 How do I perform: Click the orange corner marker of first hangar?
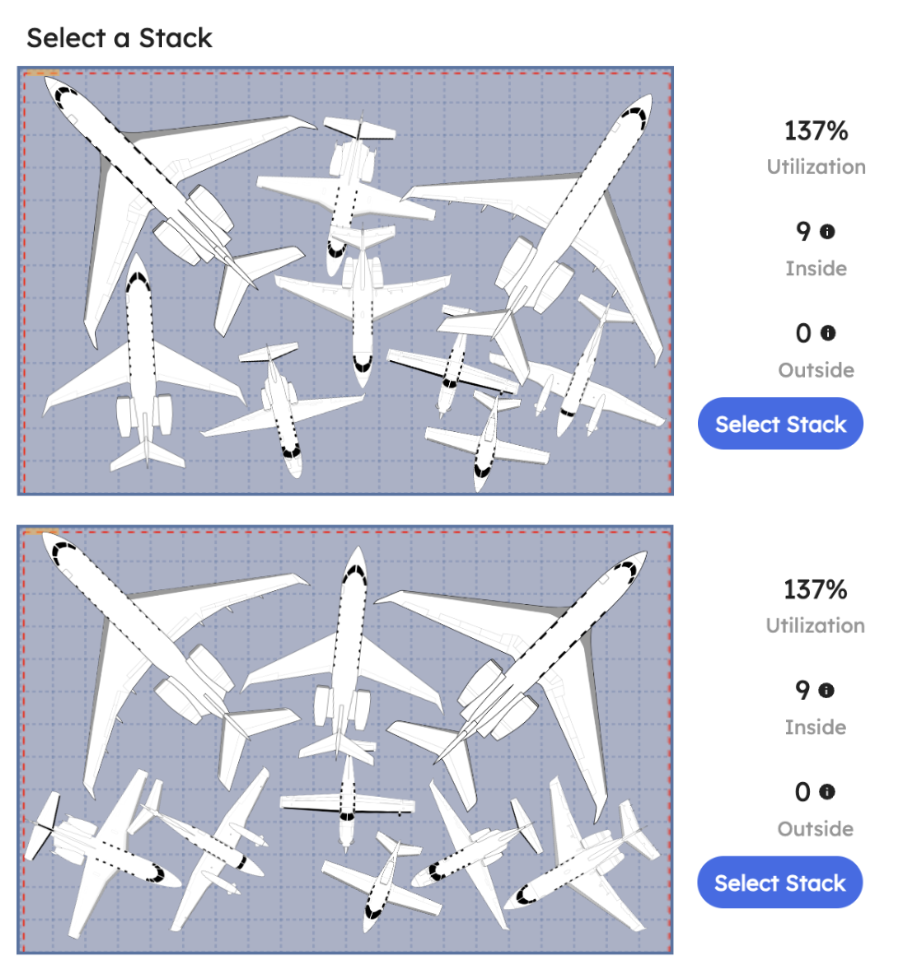point(42,73)
